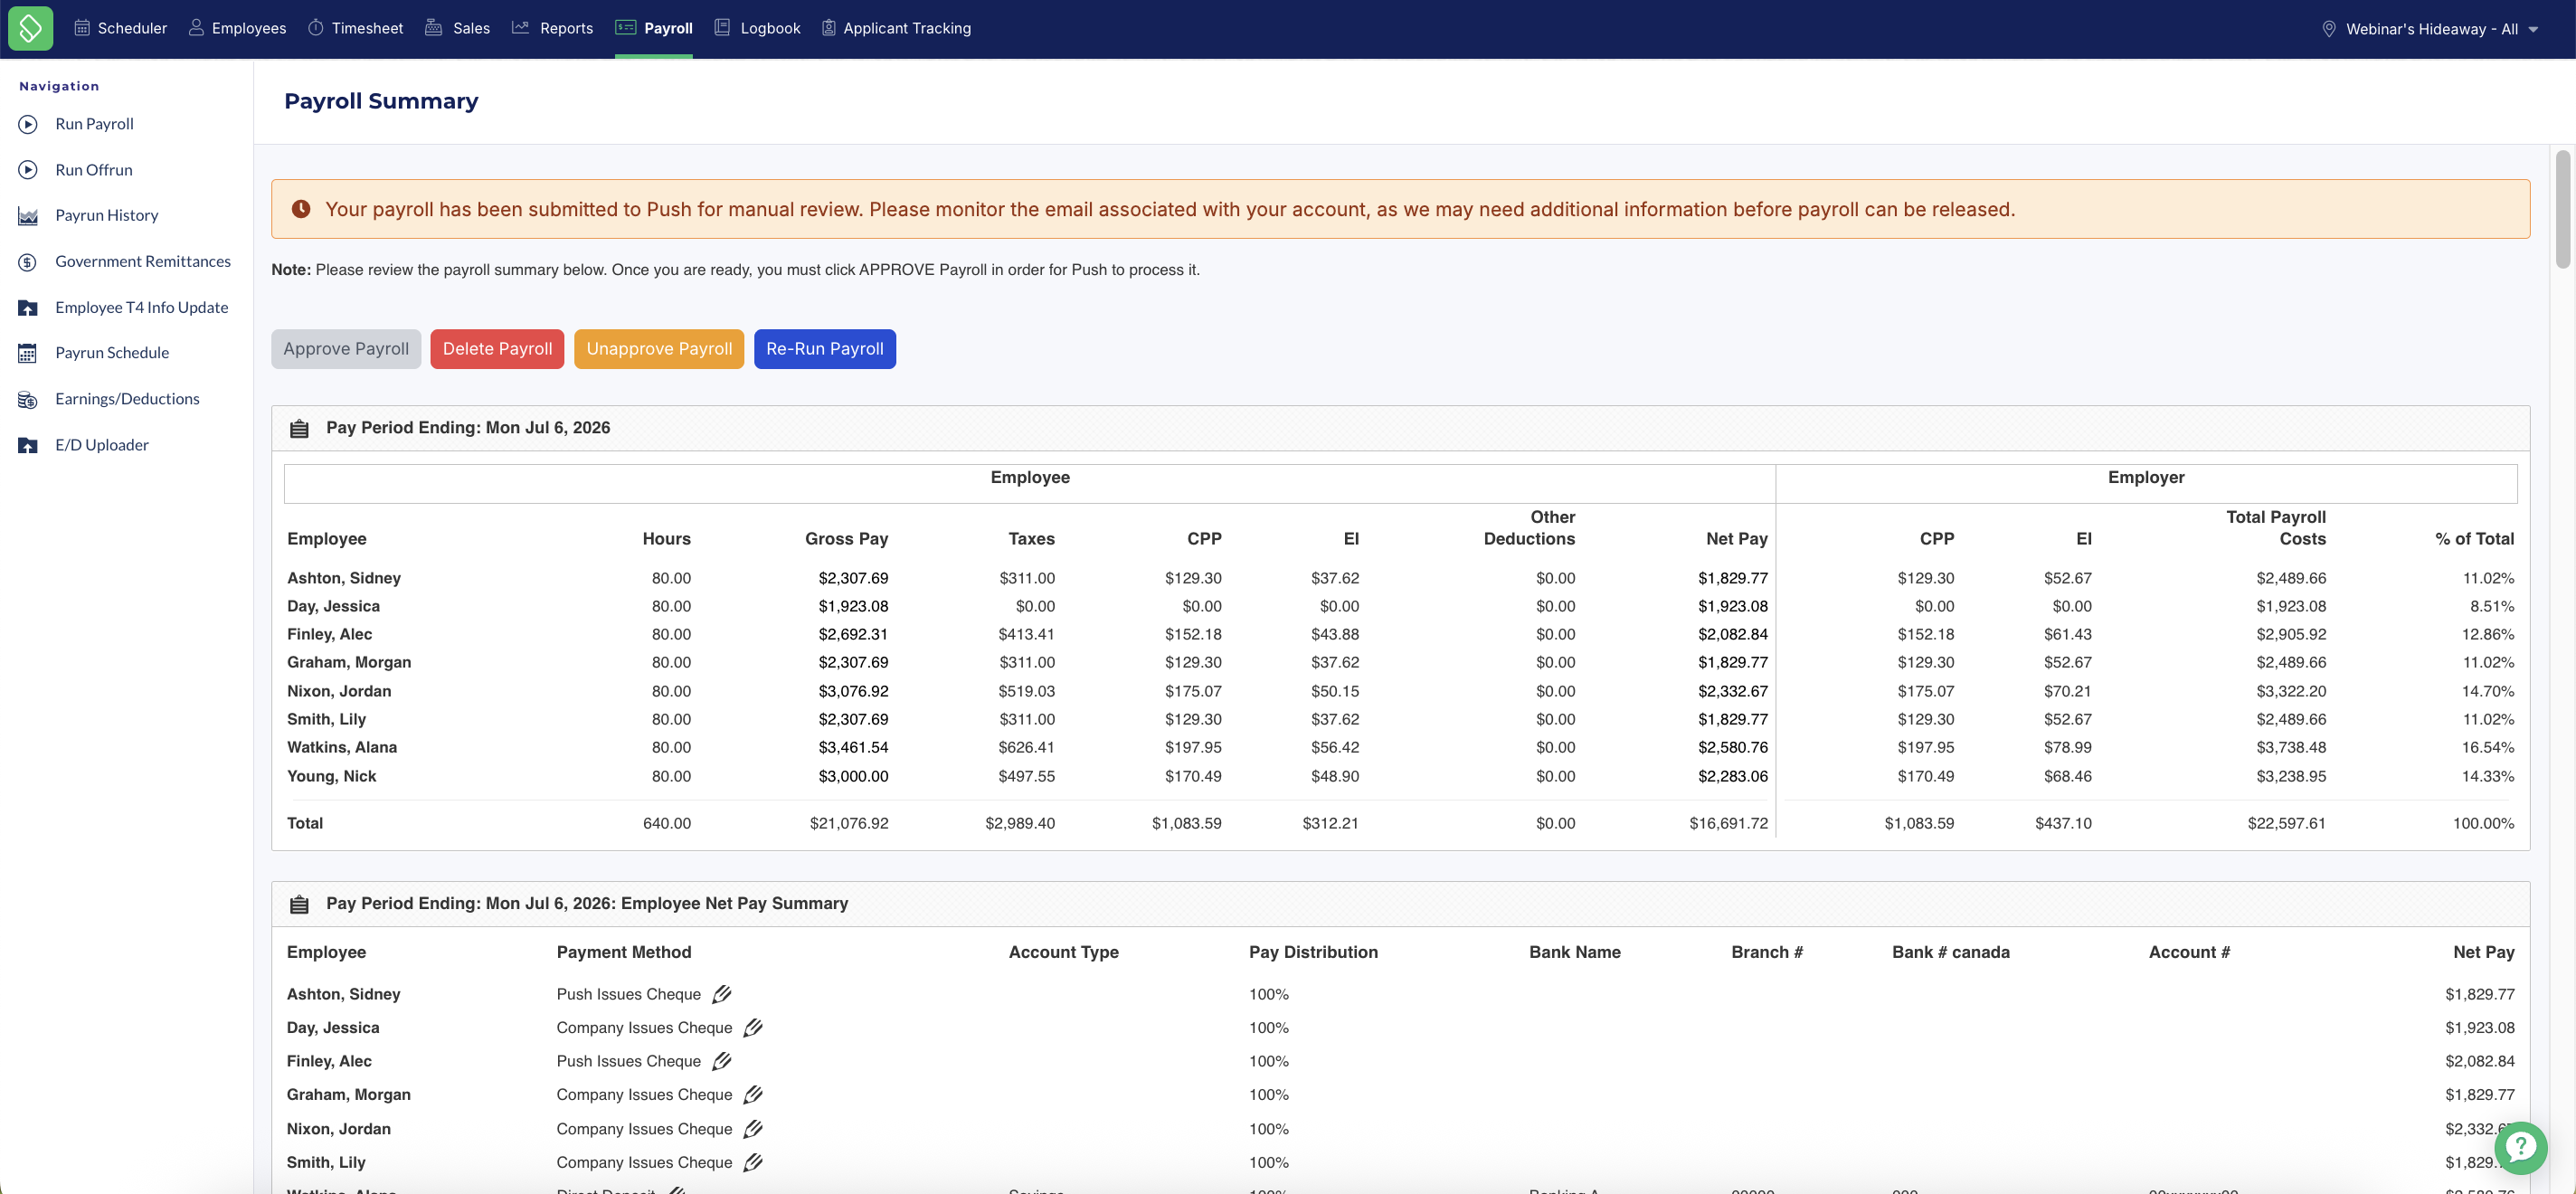Open the Logbook tab

pos(757,28)
